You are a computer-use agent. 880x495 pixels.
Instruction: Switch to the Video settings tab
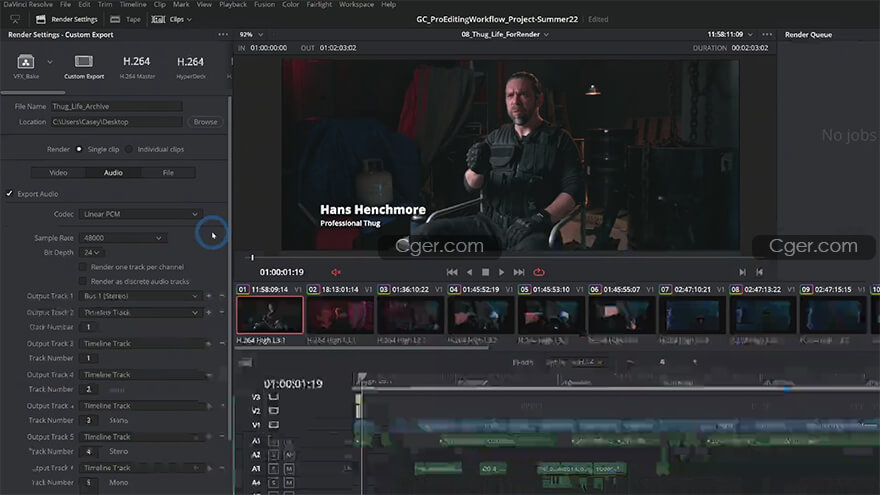[x=58, y=173]
